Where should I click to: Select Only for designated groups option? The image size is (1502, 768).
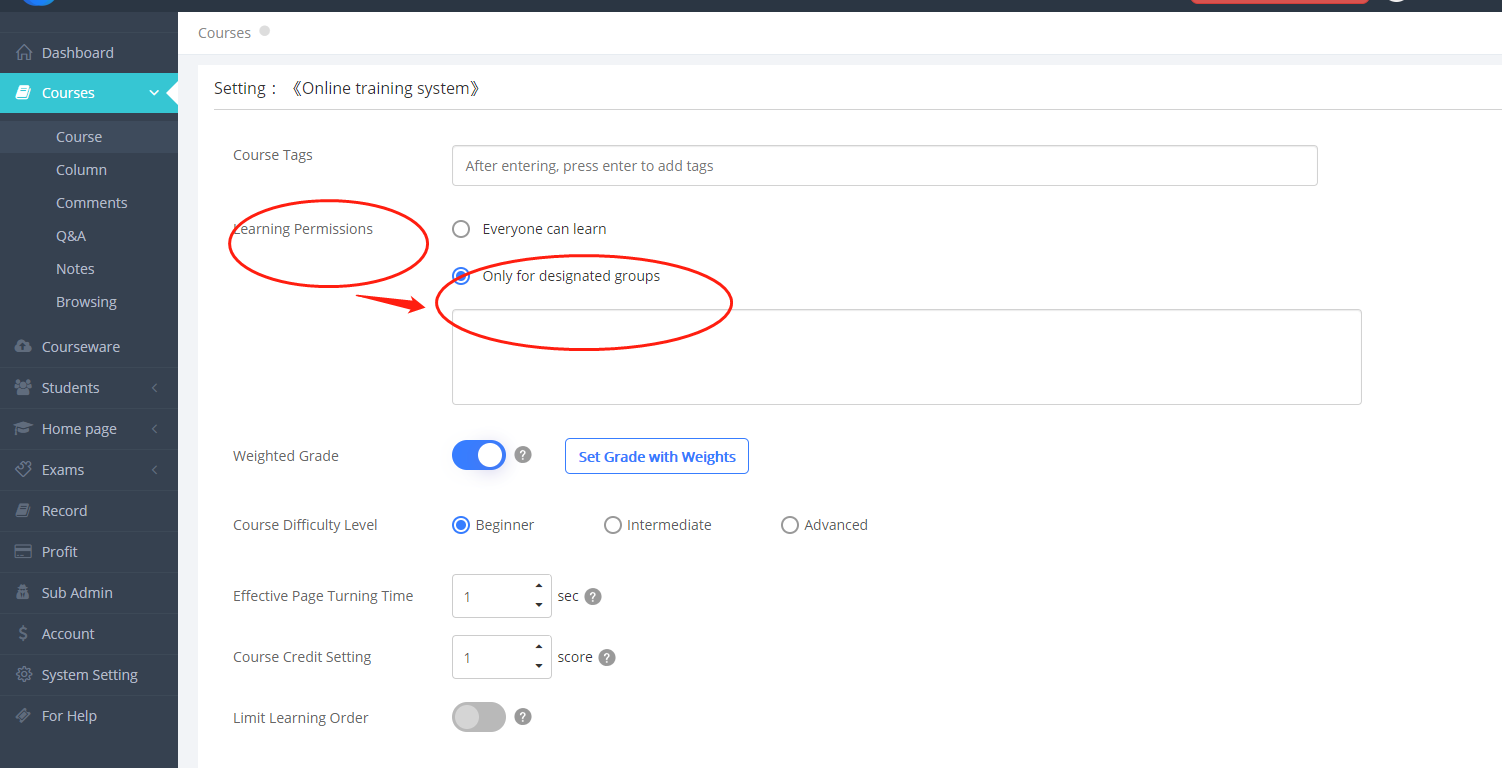click(x=461, y=276)
